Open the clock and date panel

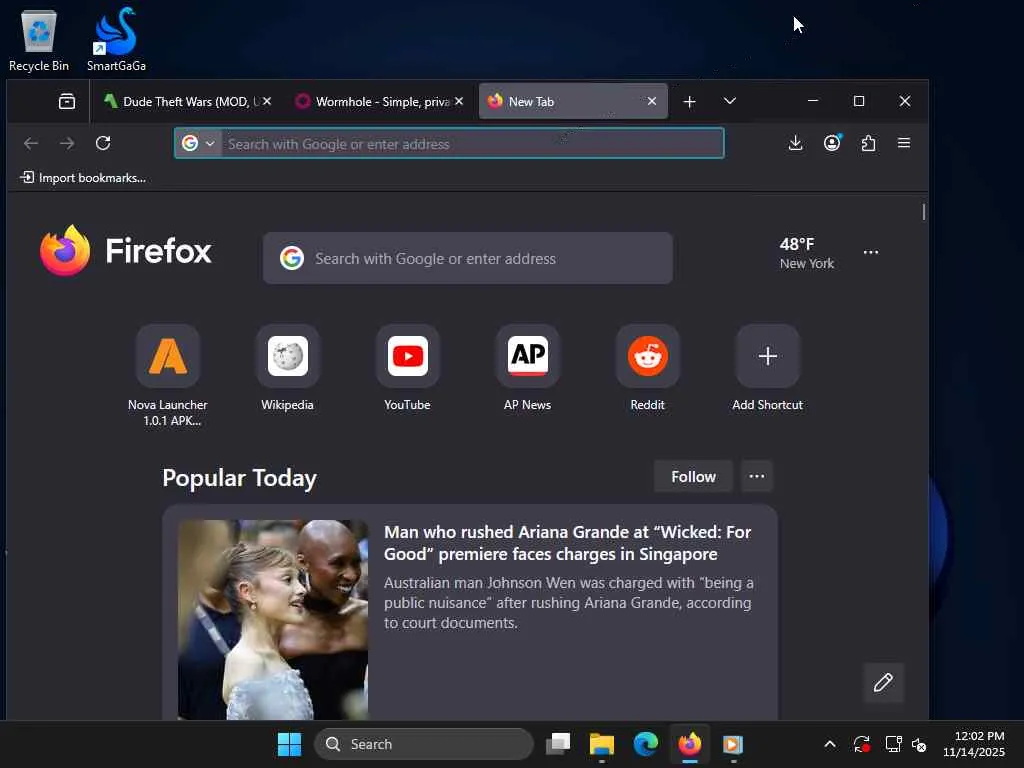pos(973,744)
